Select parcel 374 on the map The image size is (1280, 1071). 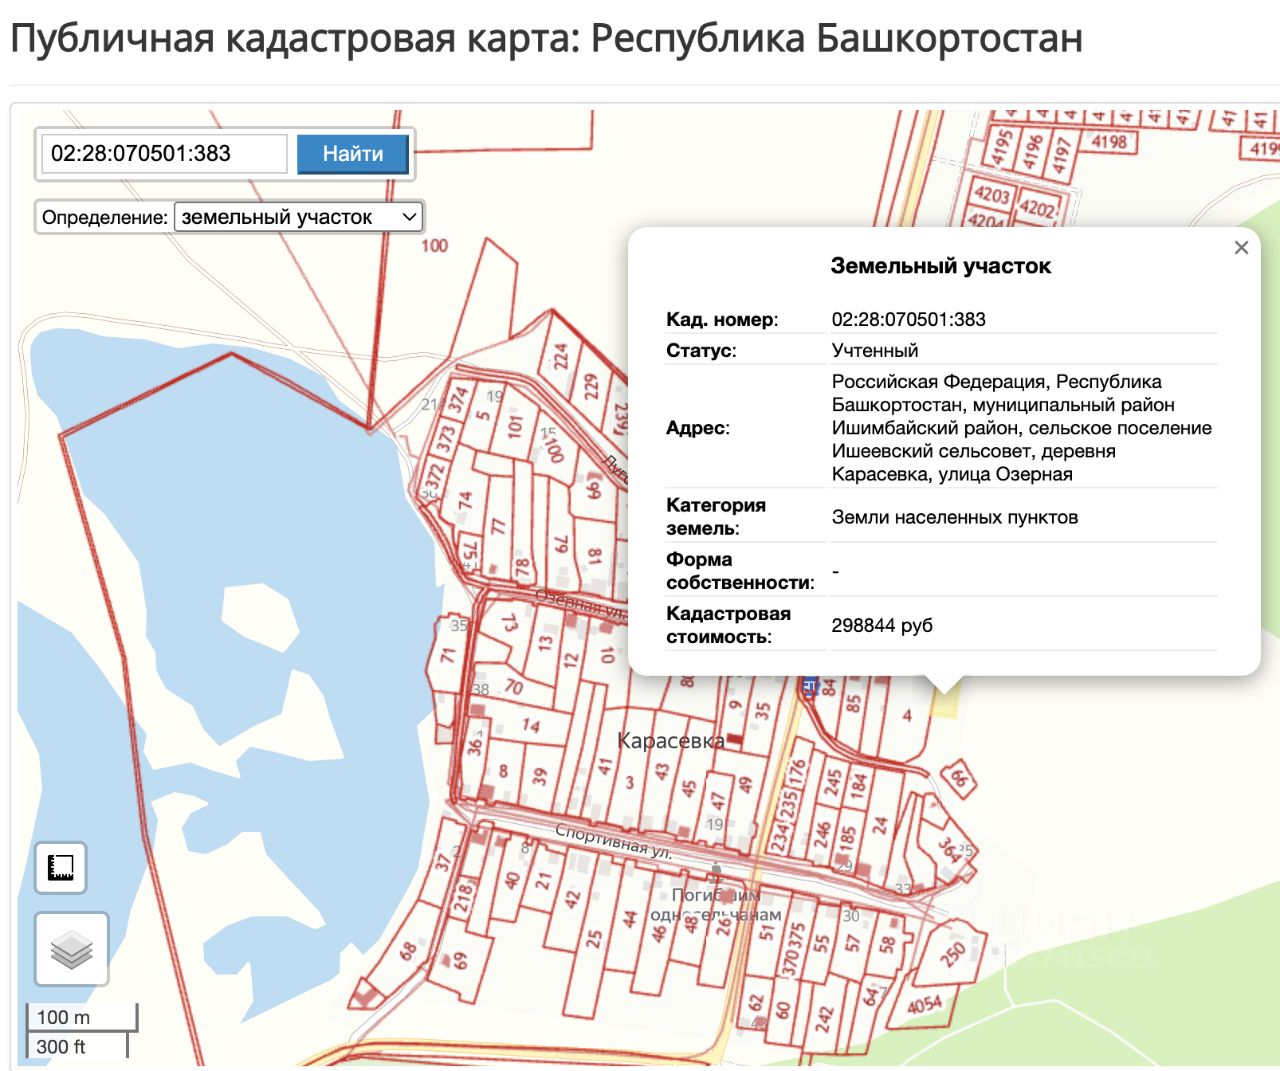pos(458,401)
